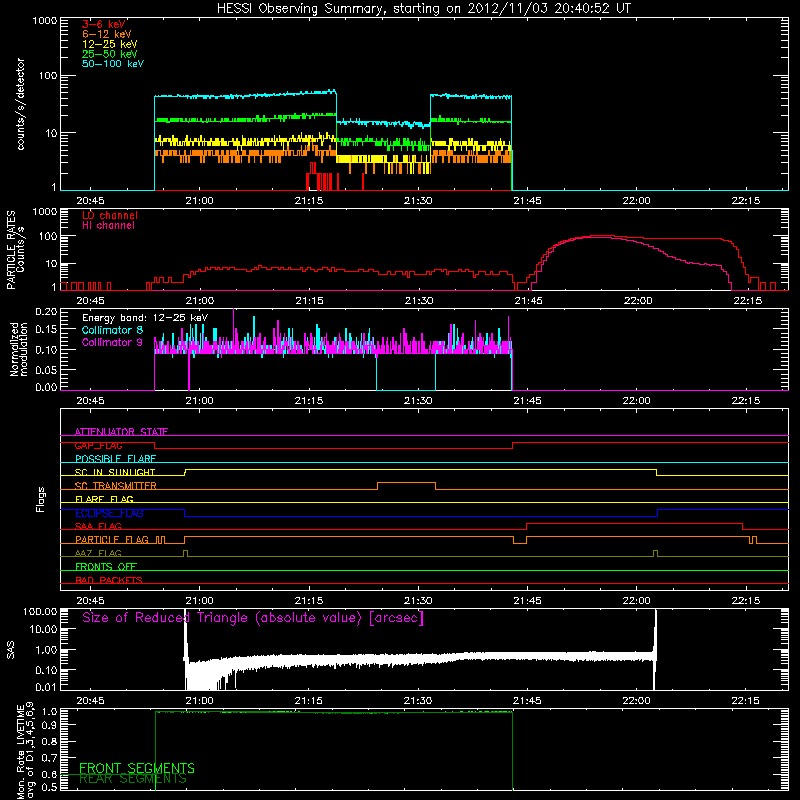
Task: Click the ECLIPSE_FLAG lowered blue segment
Action: (x=421, y=517)
